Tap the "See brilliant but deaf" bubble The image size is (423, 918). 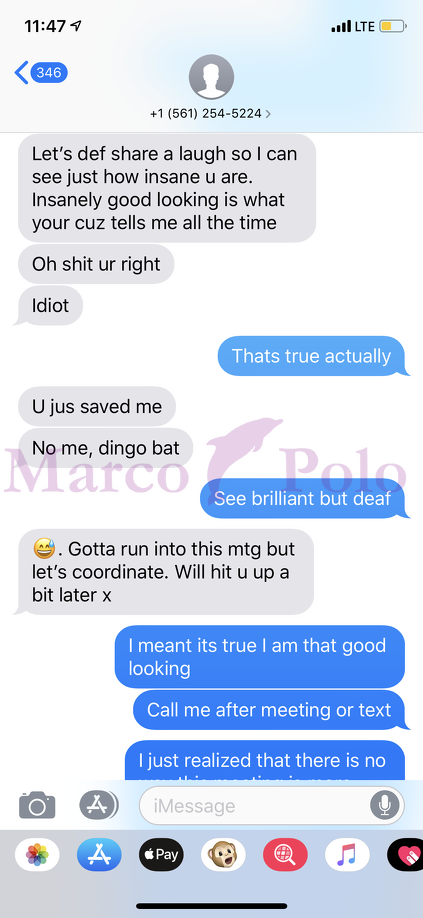304,498
